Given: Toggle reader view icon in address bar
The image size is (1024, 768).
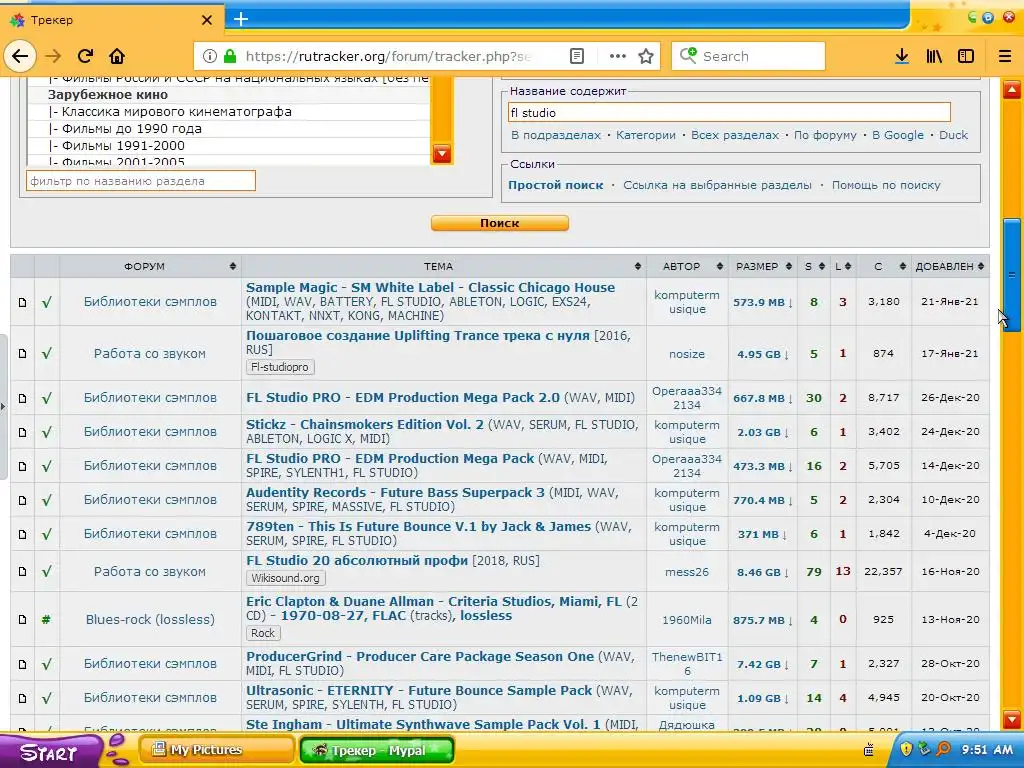Looking at the screenshot, I should 577,56.
